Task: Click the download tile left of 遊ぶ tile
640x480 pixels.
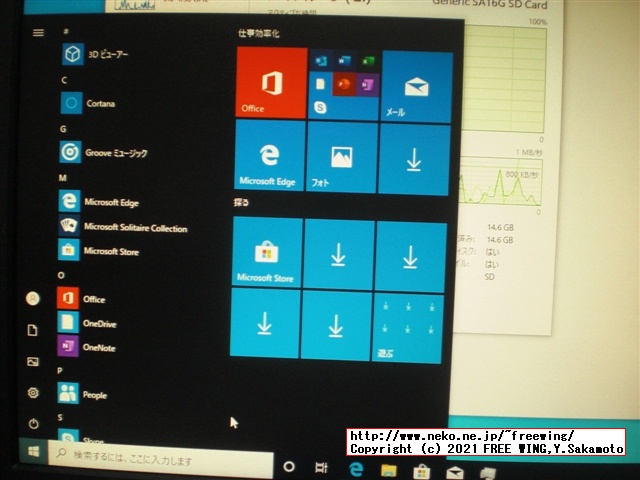Action: (336, 325)
